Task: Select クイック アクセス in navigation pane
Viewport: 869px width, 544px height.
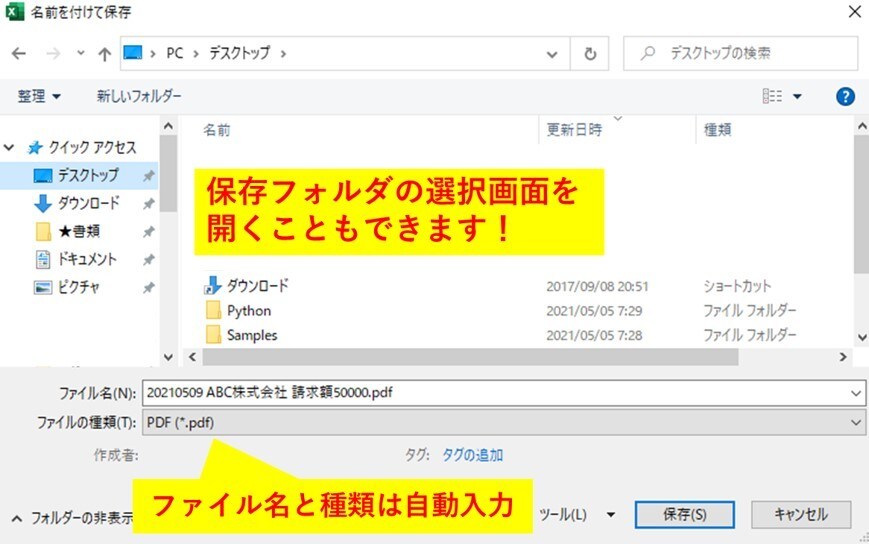Action: tap(91, 147)
